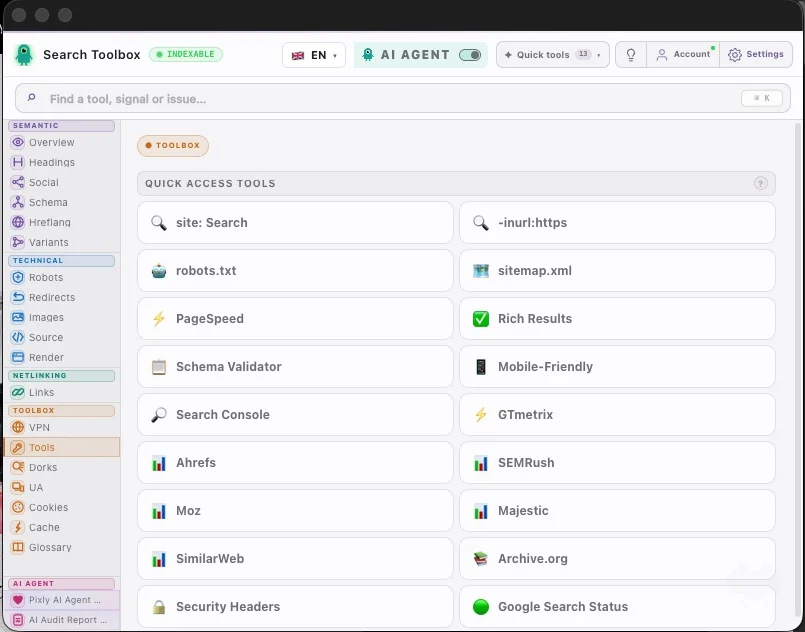This screenshot has height=632, width=805.
Task: Open the robots.txt tool
Action: 295,271
